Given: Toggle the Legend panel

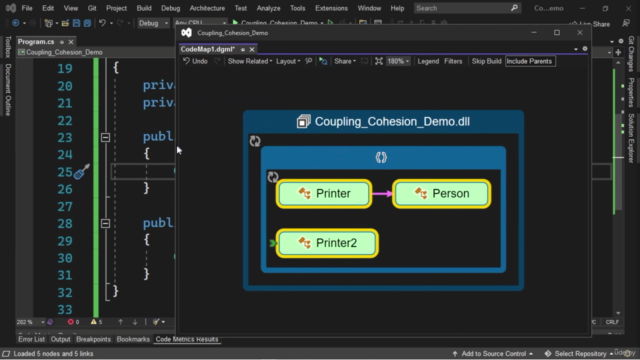Looking at the screenshot, I should pos(428,61).
